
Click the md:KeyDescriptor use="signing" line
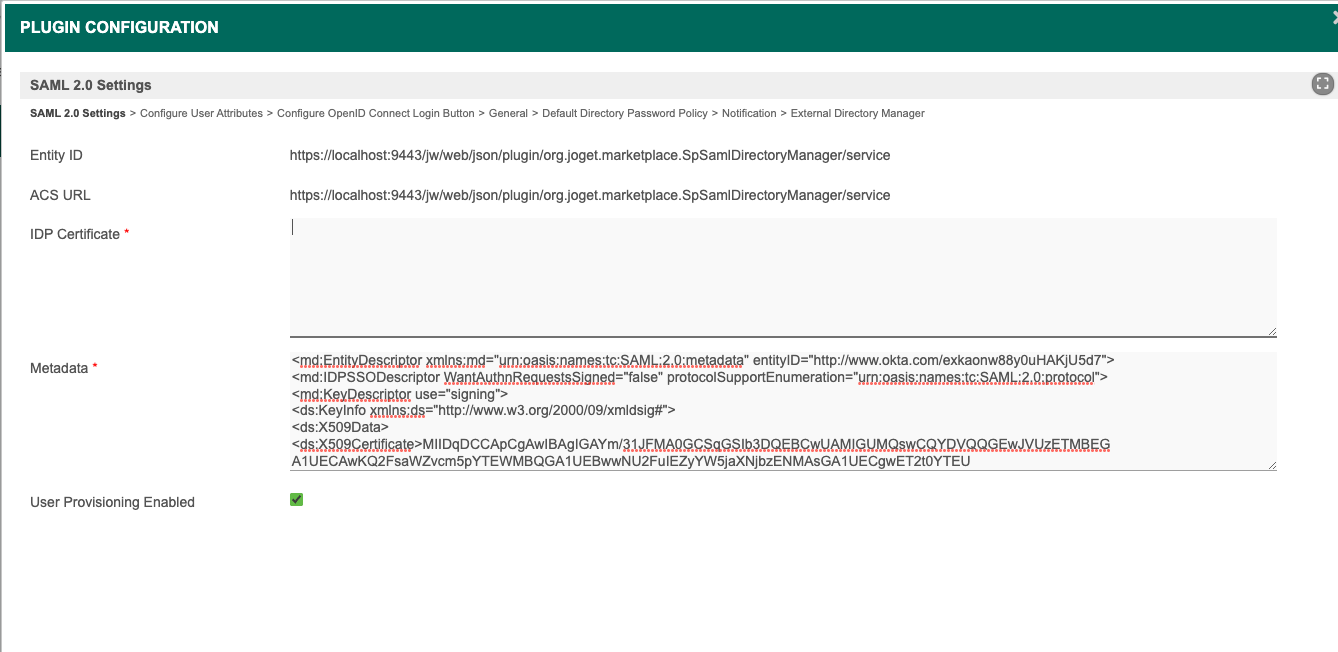(400, 394)
